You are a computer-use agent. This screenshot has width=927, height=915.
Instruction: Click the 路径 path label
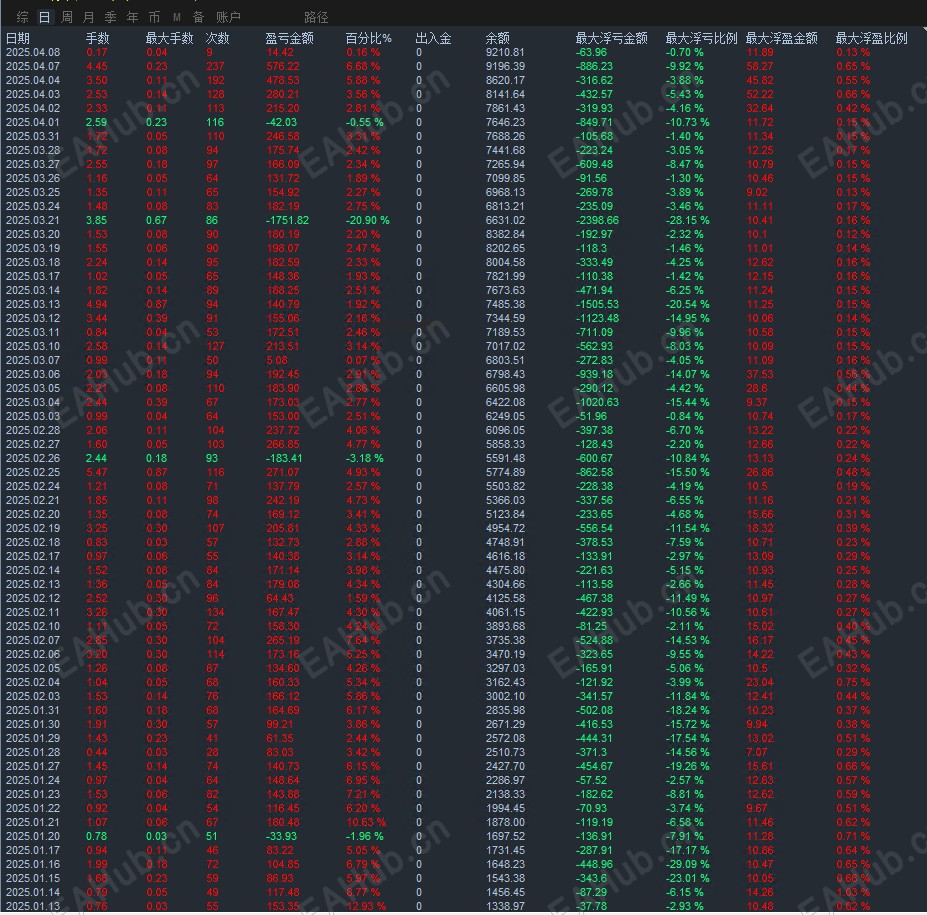point(316,18)
